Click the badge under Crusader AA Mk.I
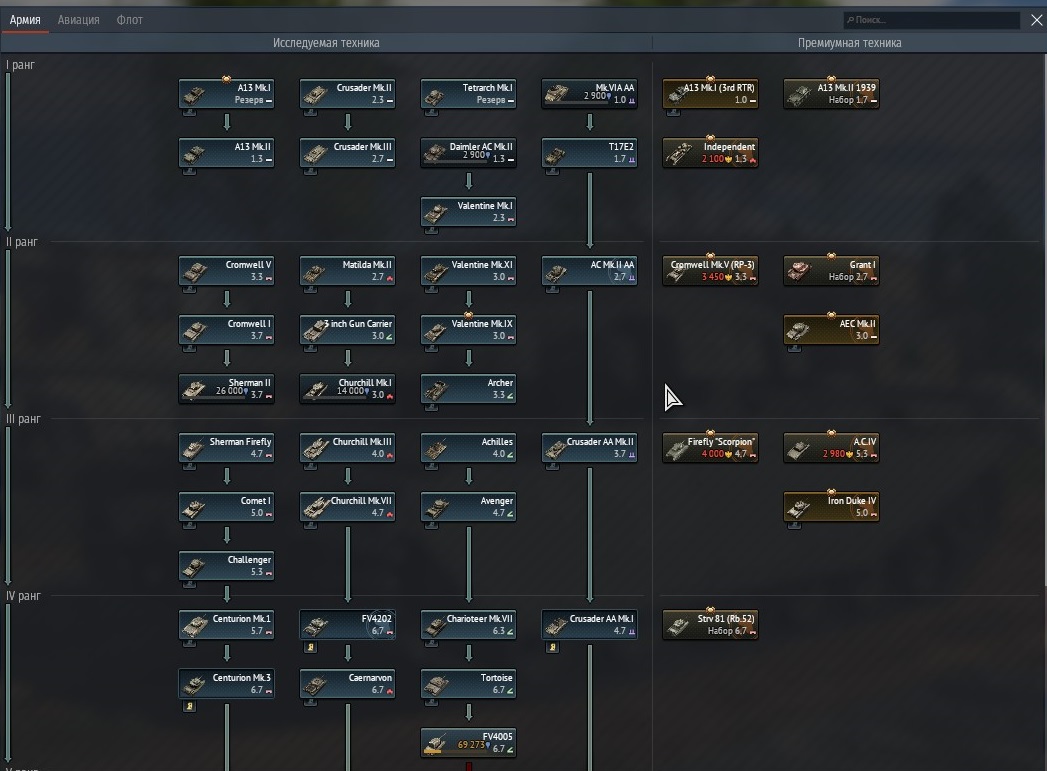1047x771 pixels. [552, 647]
